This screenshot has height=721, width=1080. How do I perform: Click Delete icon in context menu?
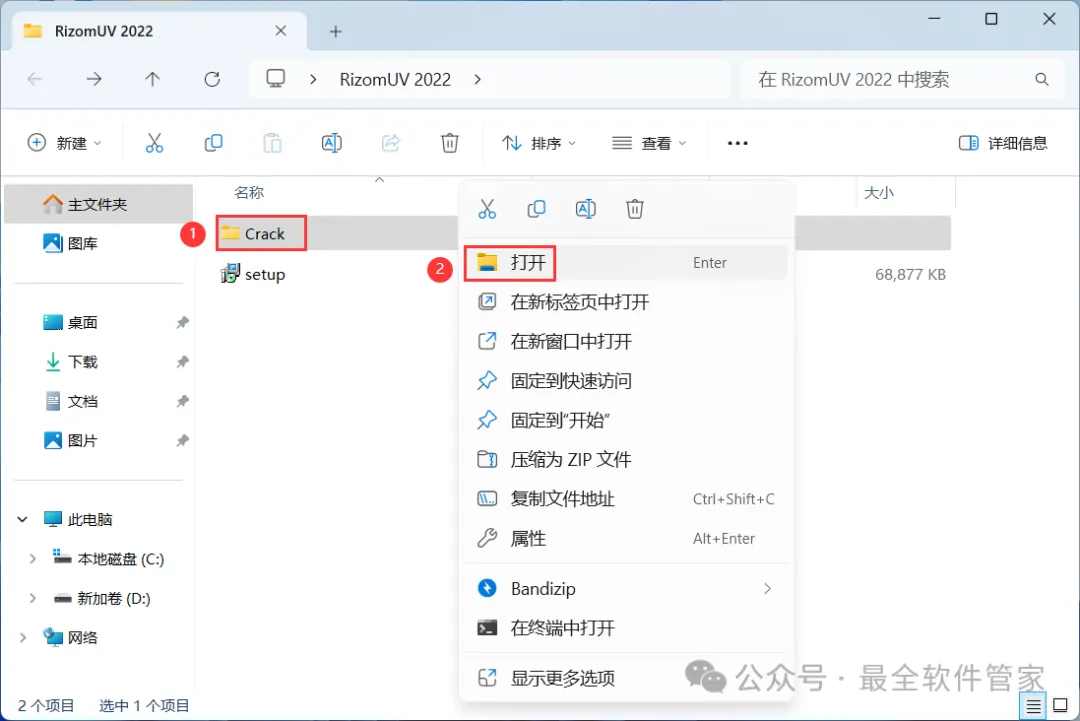tap(635, 209)
